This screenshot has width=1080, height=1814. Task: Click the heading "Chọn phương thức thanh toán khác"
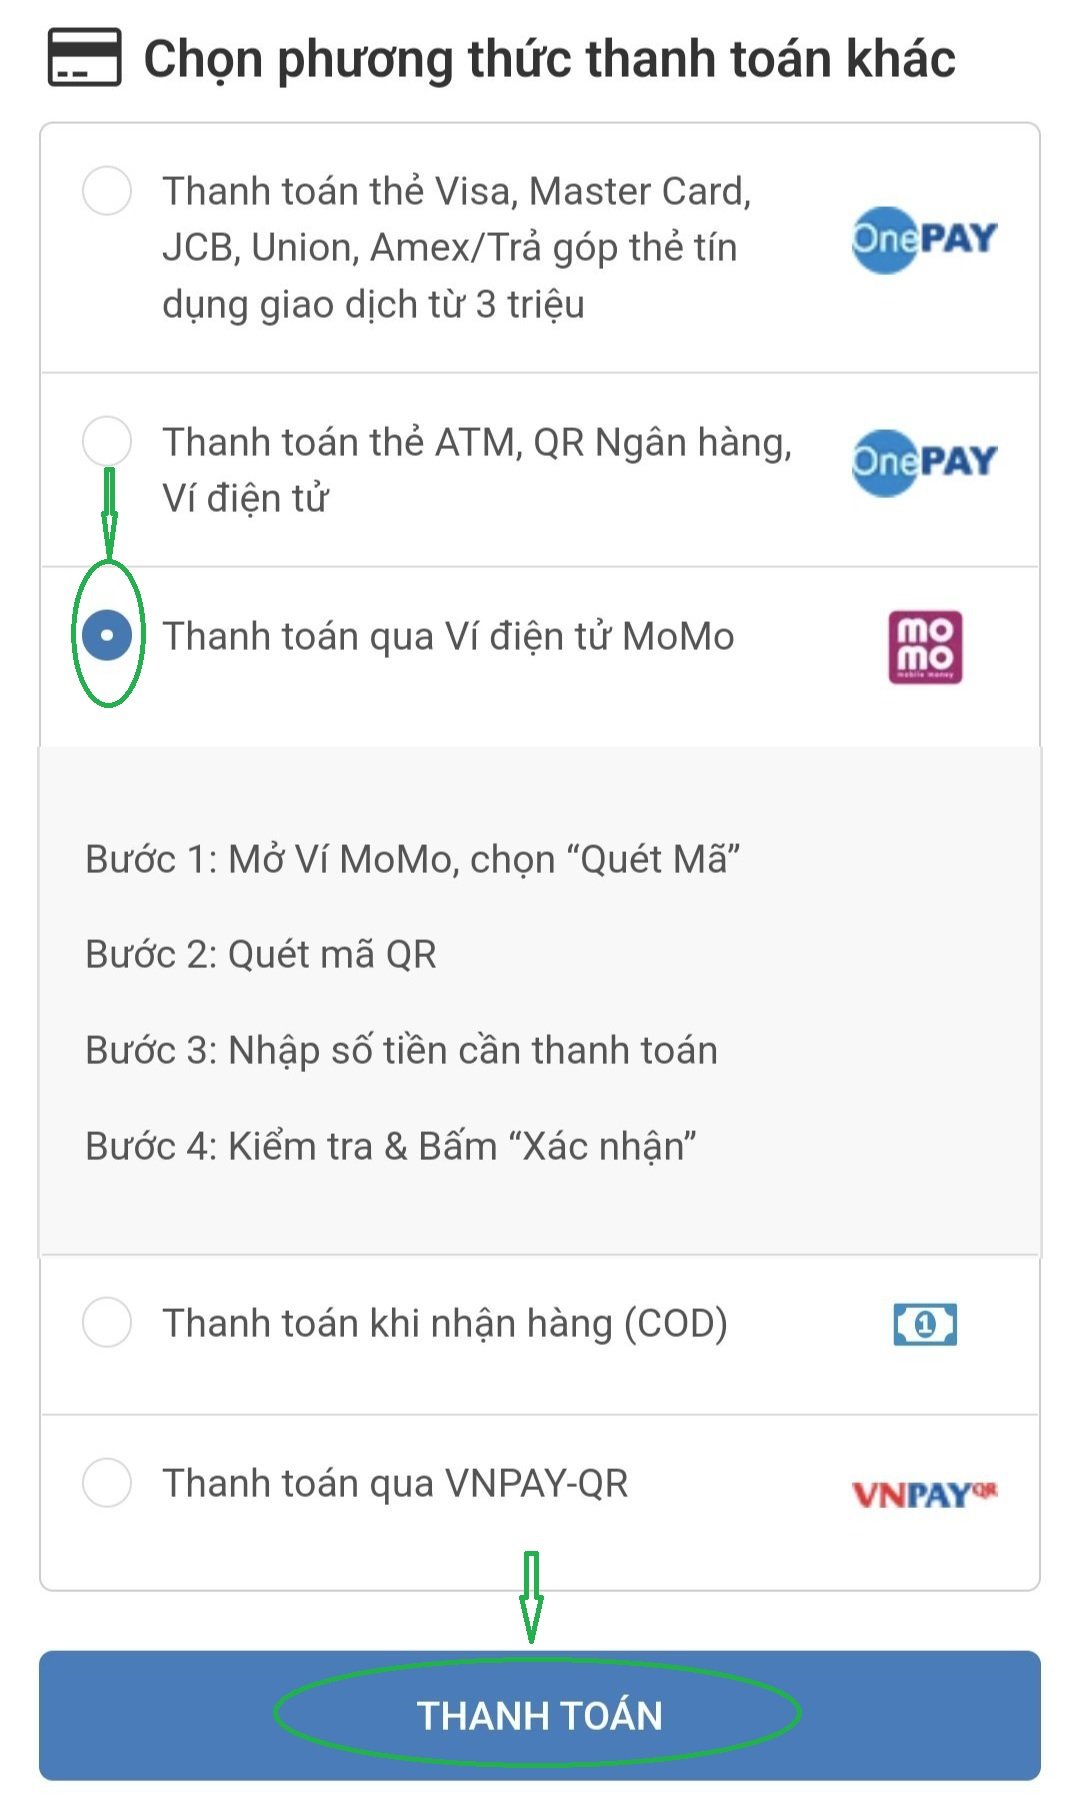(549, 58)
